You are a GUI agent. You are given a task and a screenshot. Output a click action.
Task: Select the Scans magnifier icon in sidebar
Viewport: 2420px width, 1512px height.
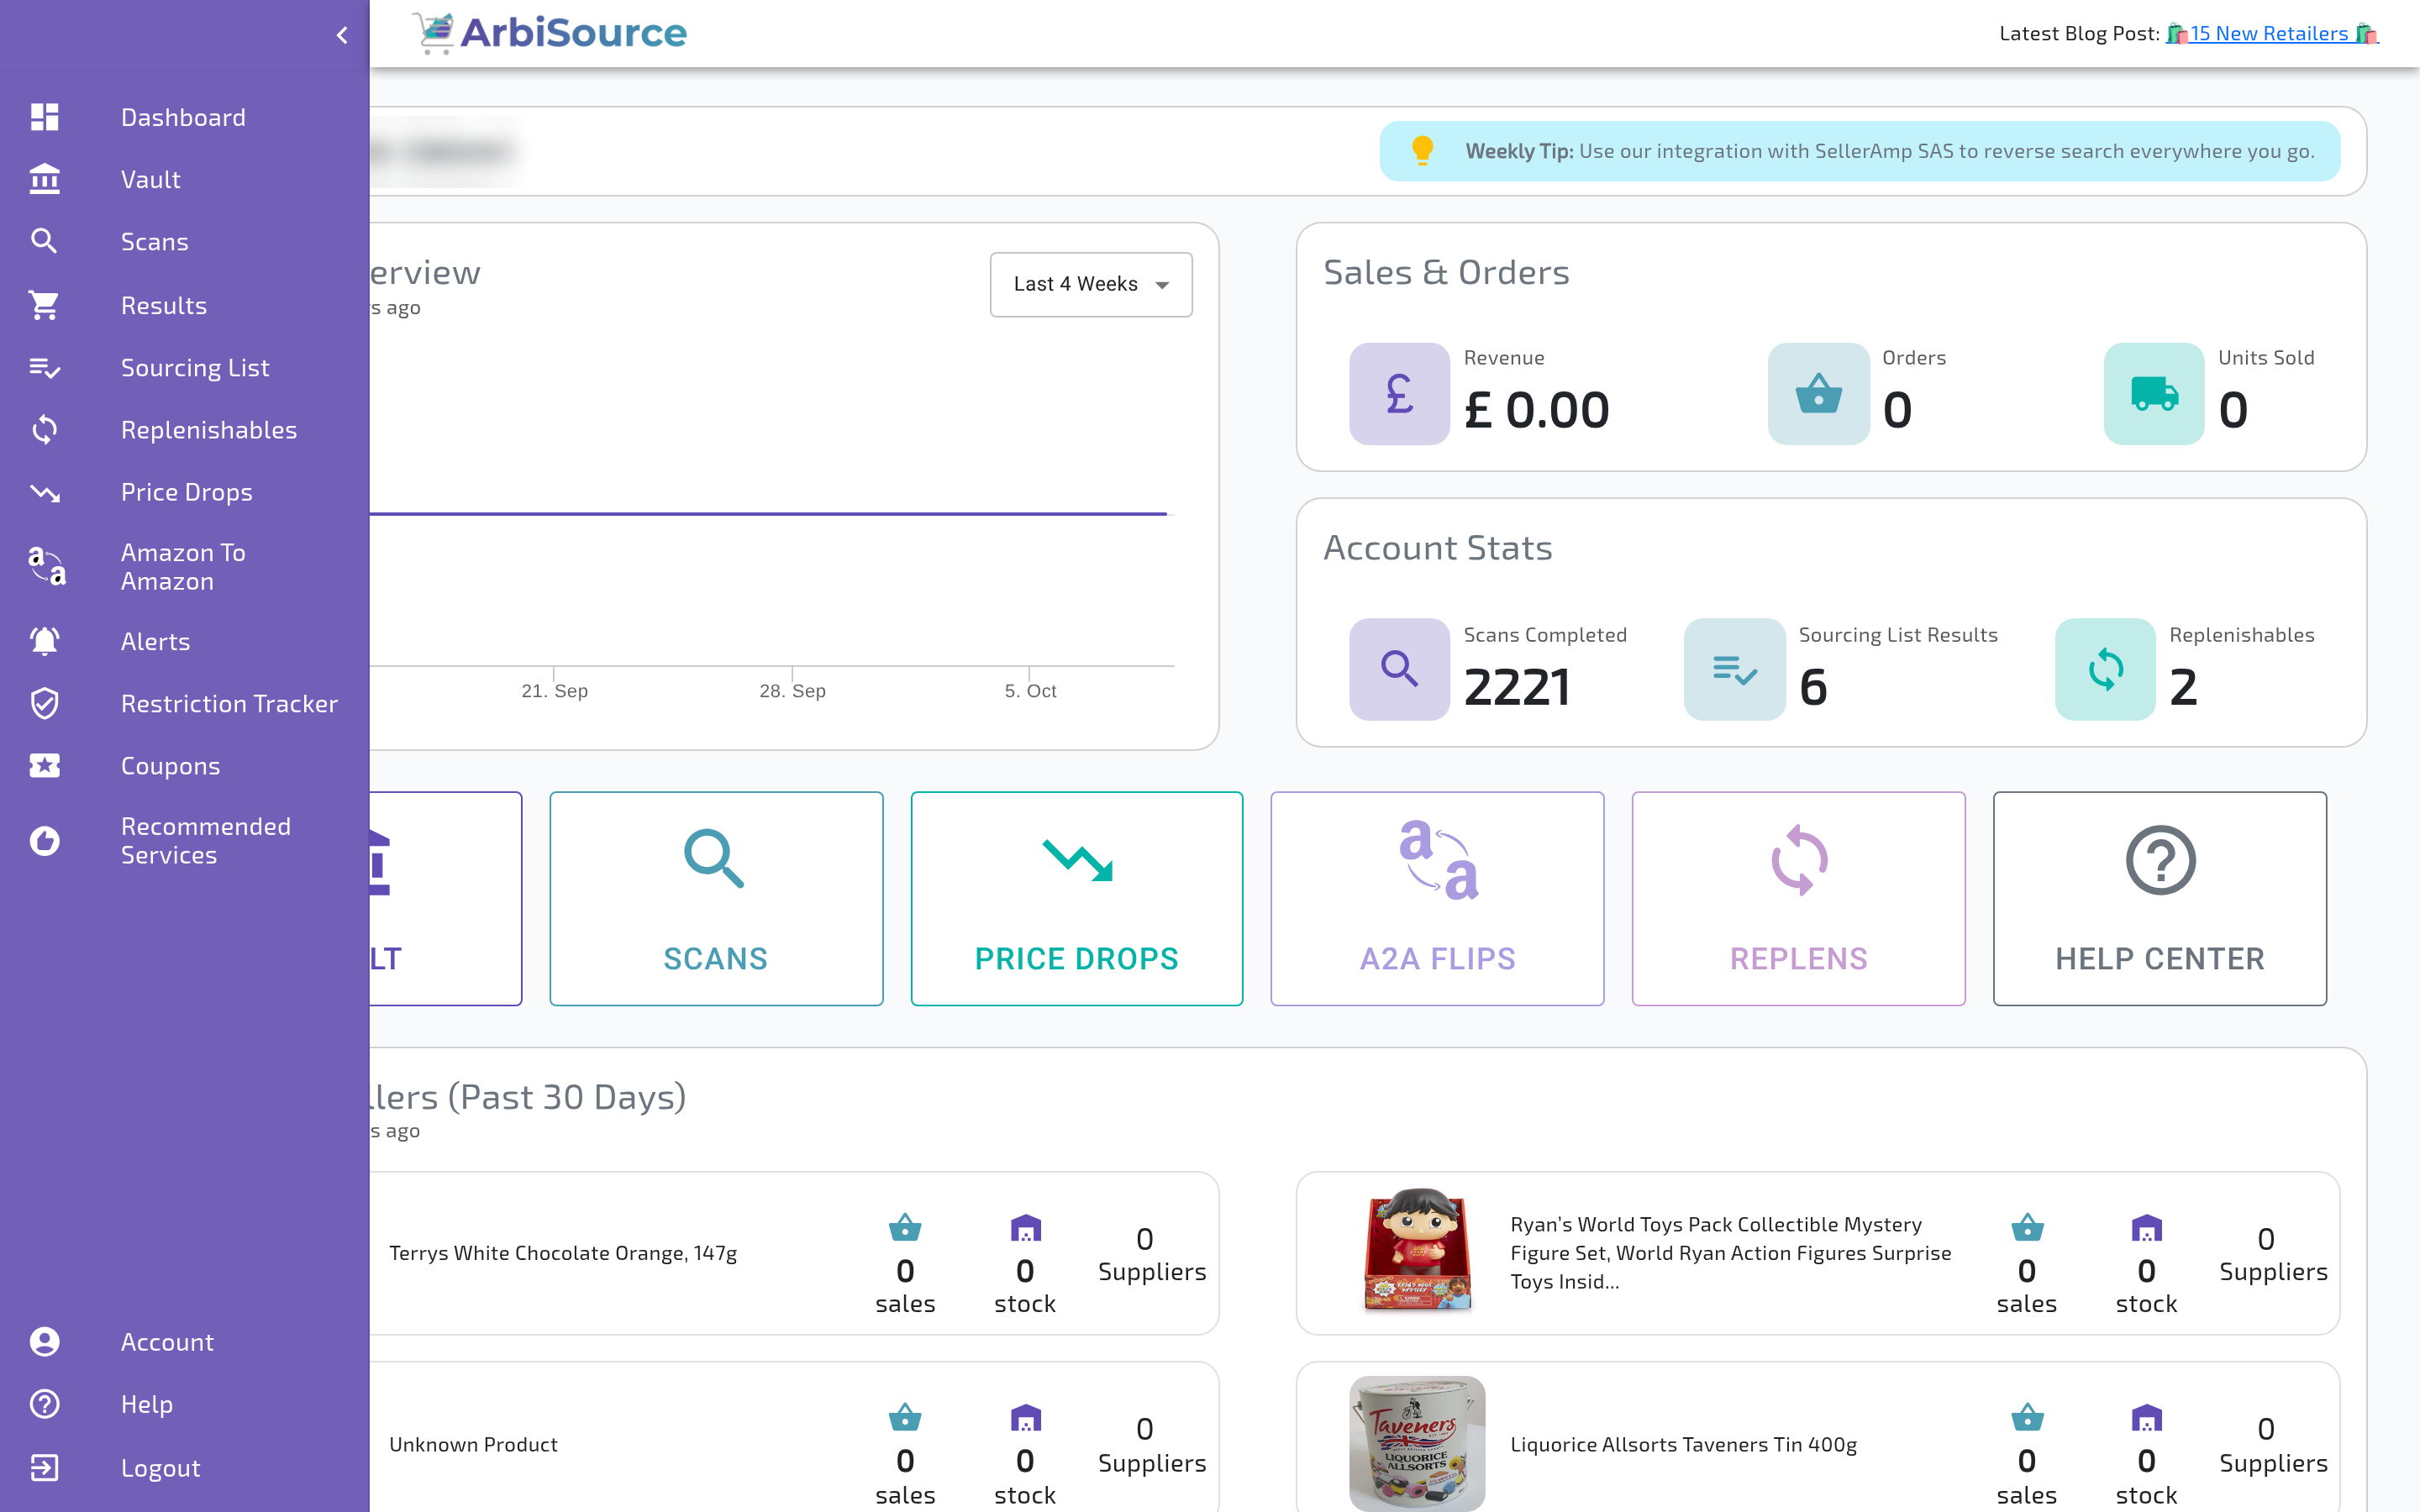(44, 241)
